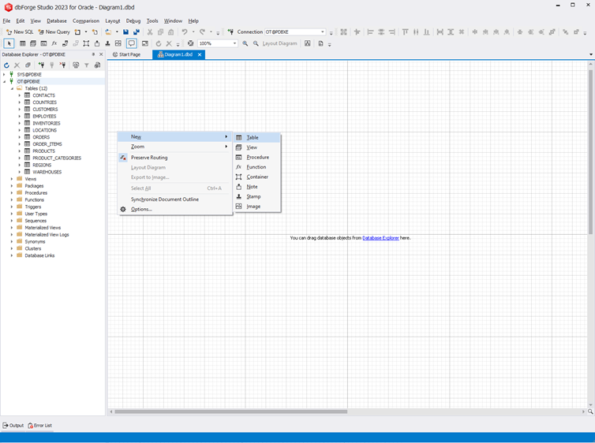
Task: Choose Stamp in the New submenu
Action: (x=257, y=197)
